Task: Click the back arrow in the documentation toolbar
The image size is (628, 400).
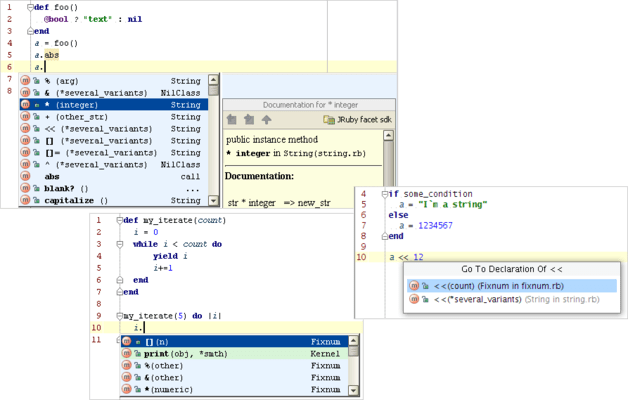Action: click(231, 119)
